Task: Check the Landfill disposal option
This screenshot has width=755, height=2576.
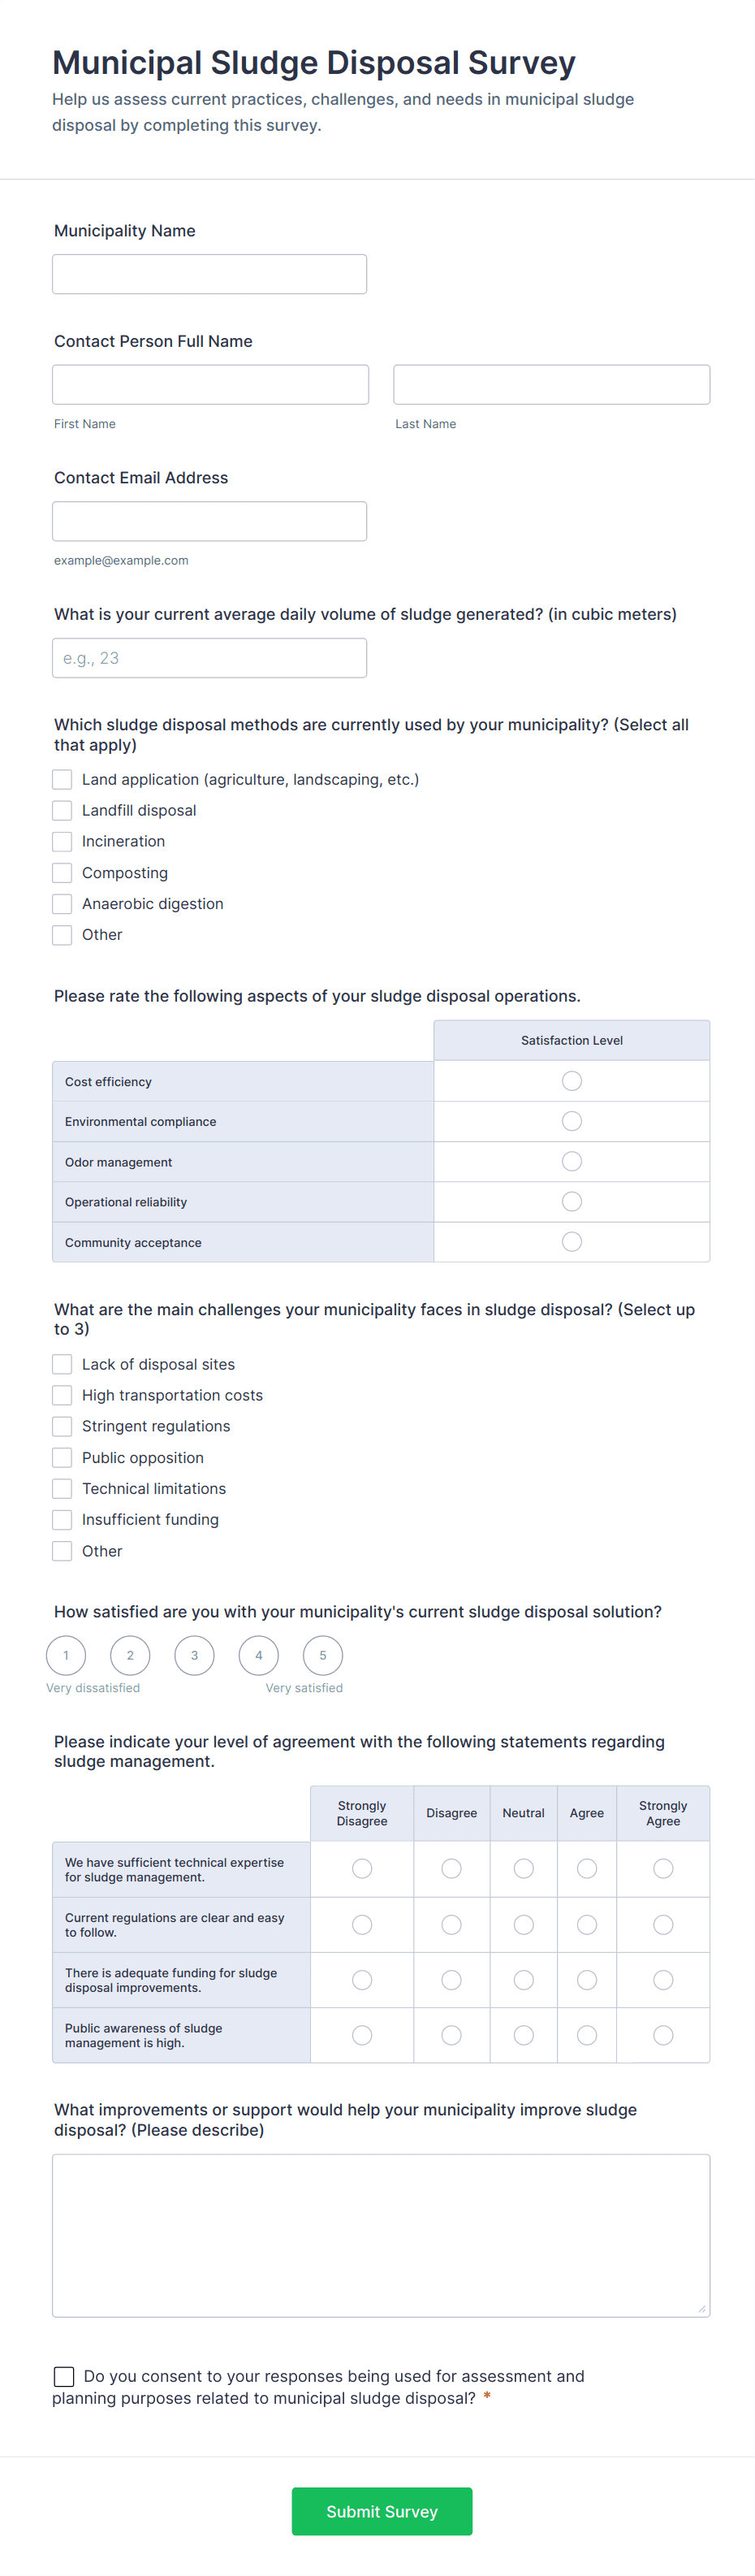Action: pyautogui.click(x=62, y=810)
